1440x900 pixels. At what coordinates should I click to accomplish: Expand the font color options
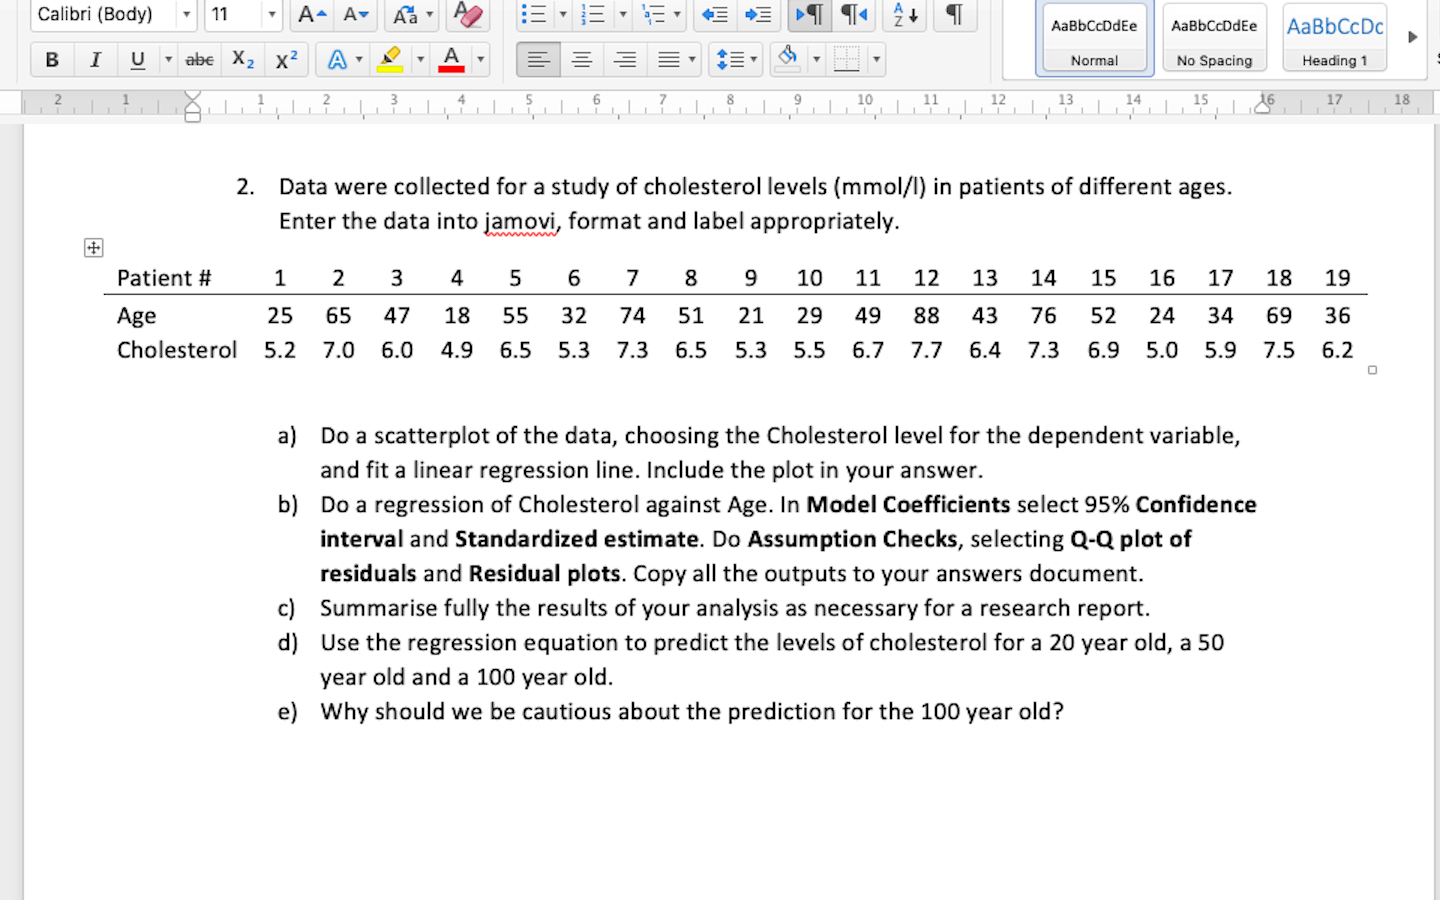[x=480, y=60]
